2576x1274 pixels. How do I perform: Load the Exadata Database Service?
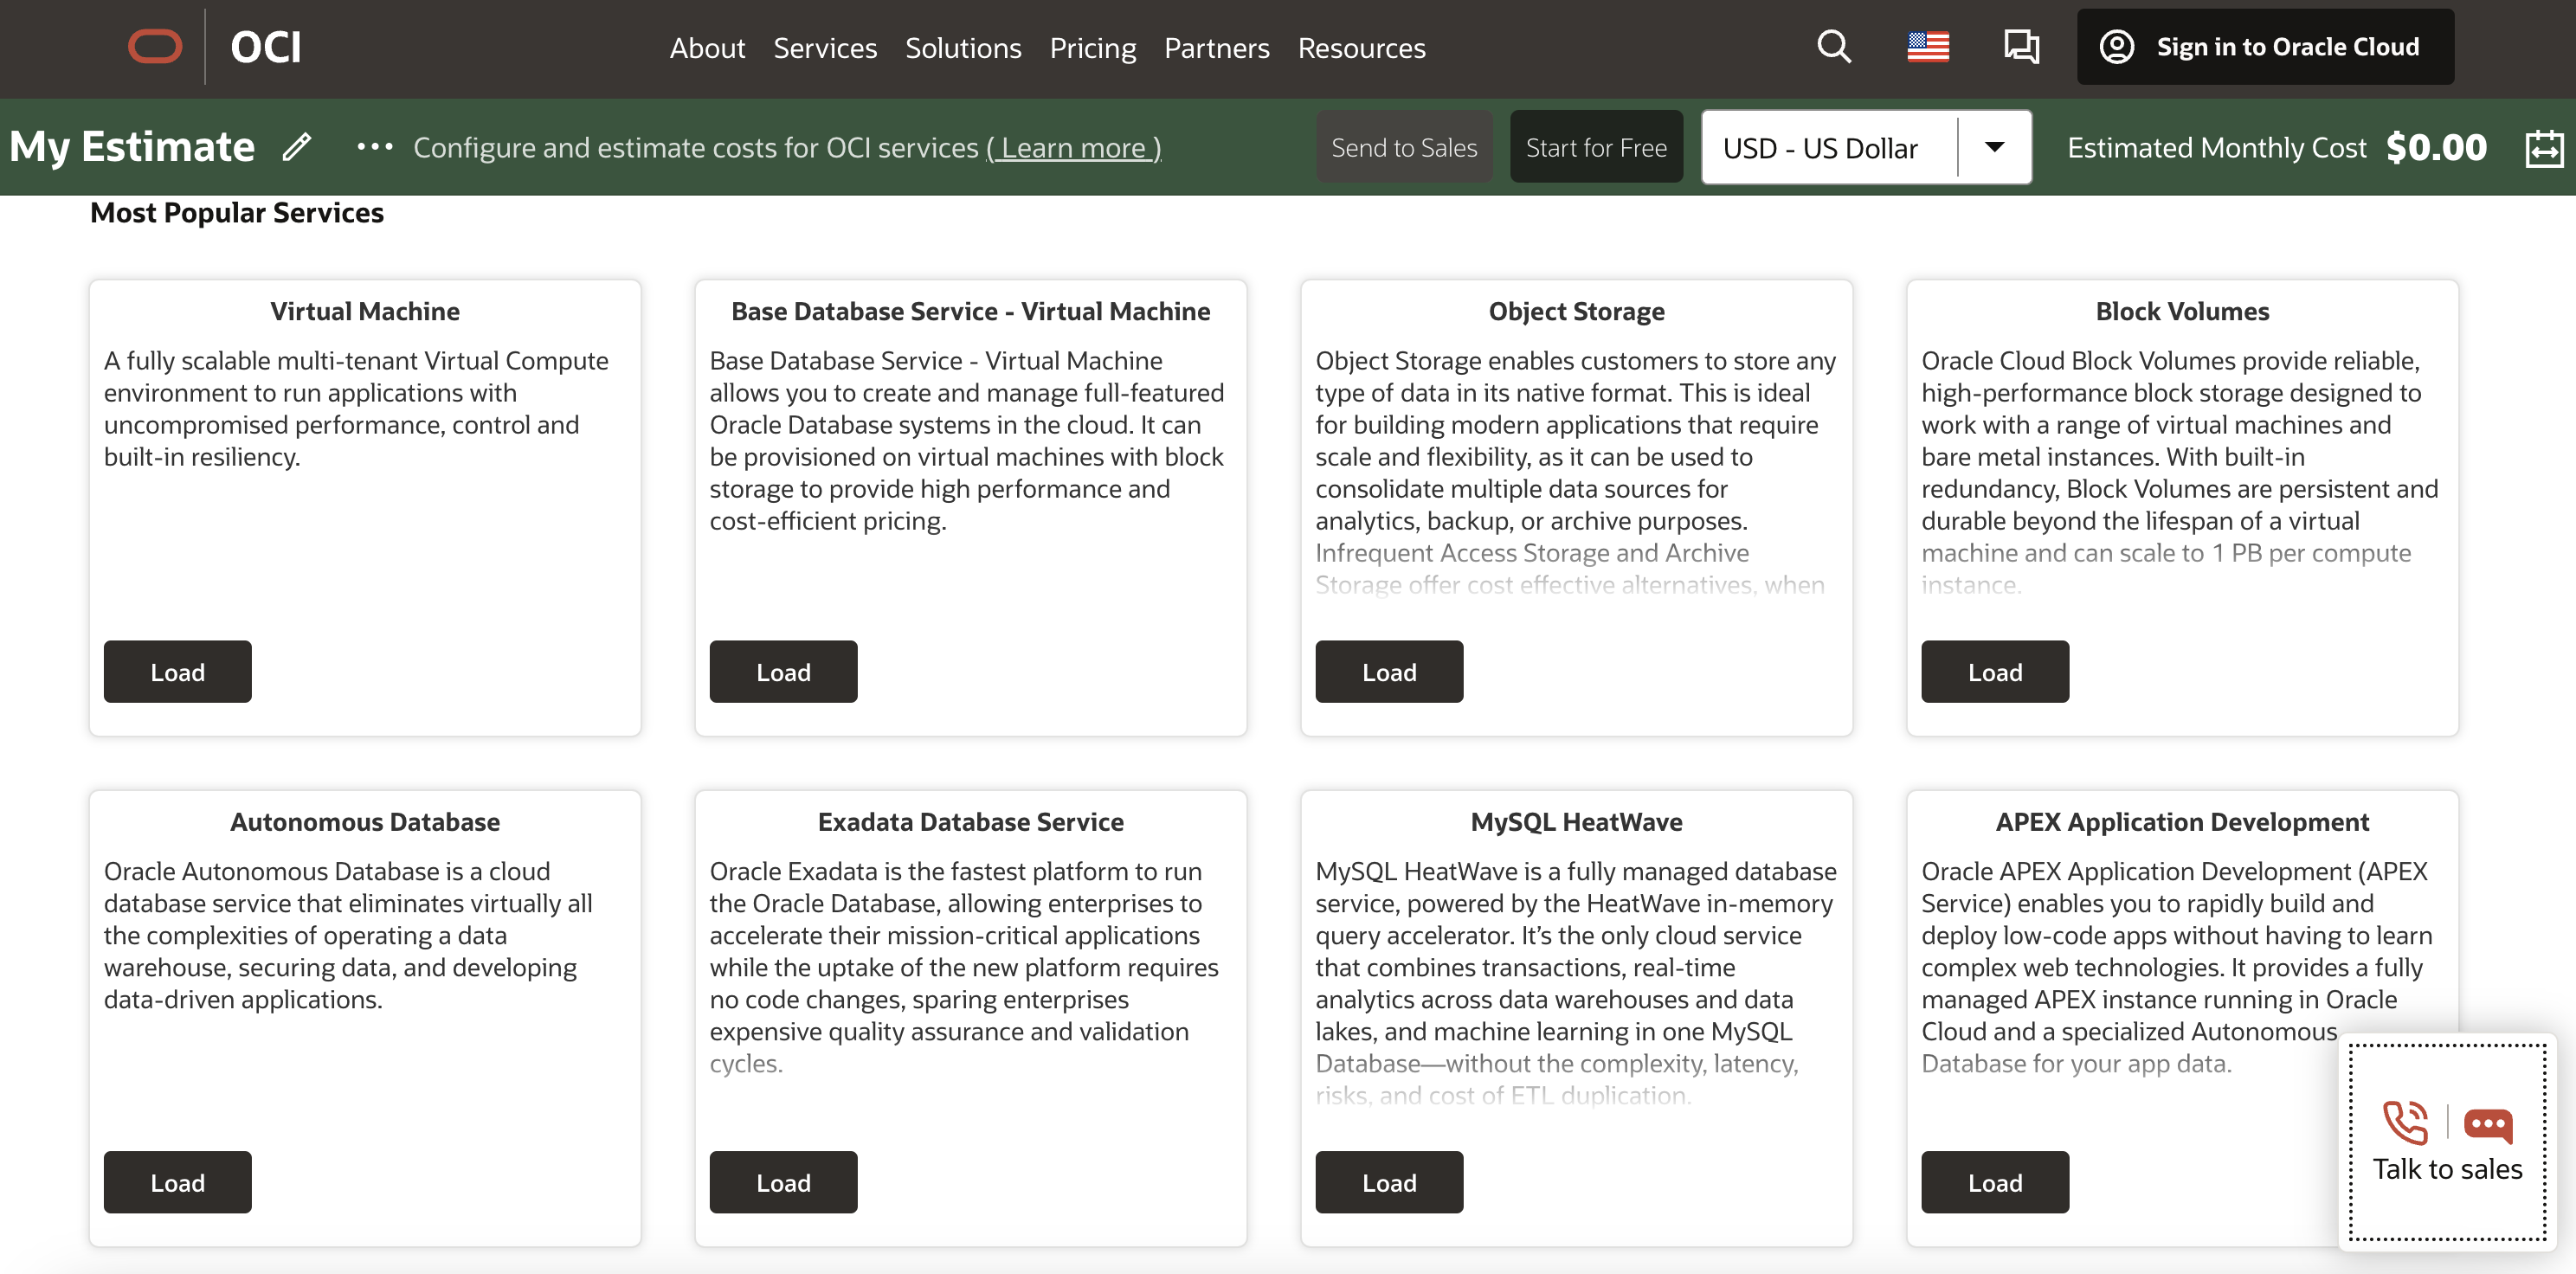782,1182
